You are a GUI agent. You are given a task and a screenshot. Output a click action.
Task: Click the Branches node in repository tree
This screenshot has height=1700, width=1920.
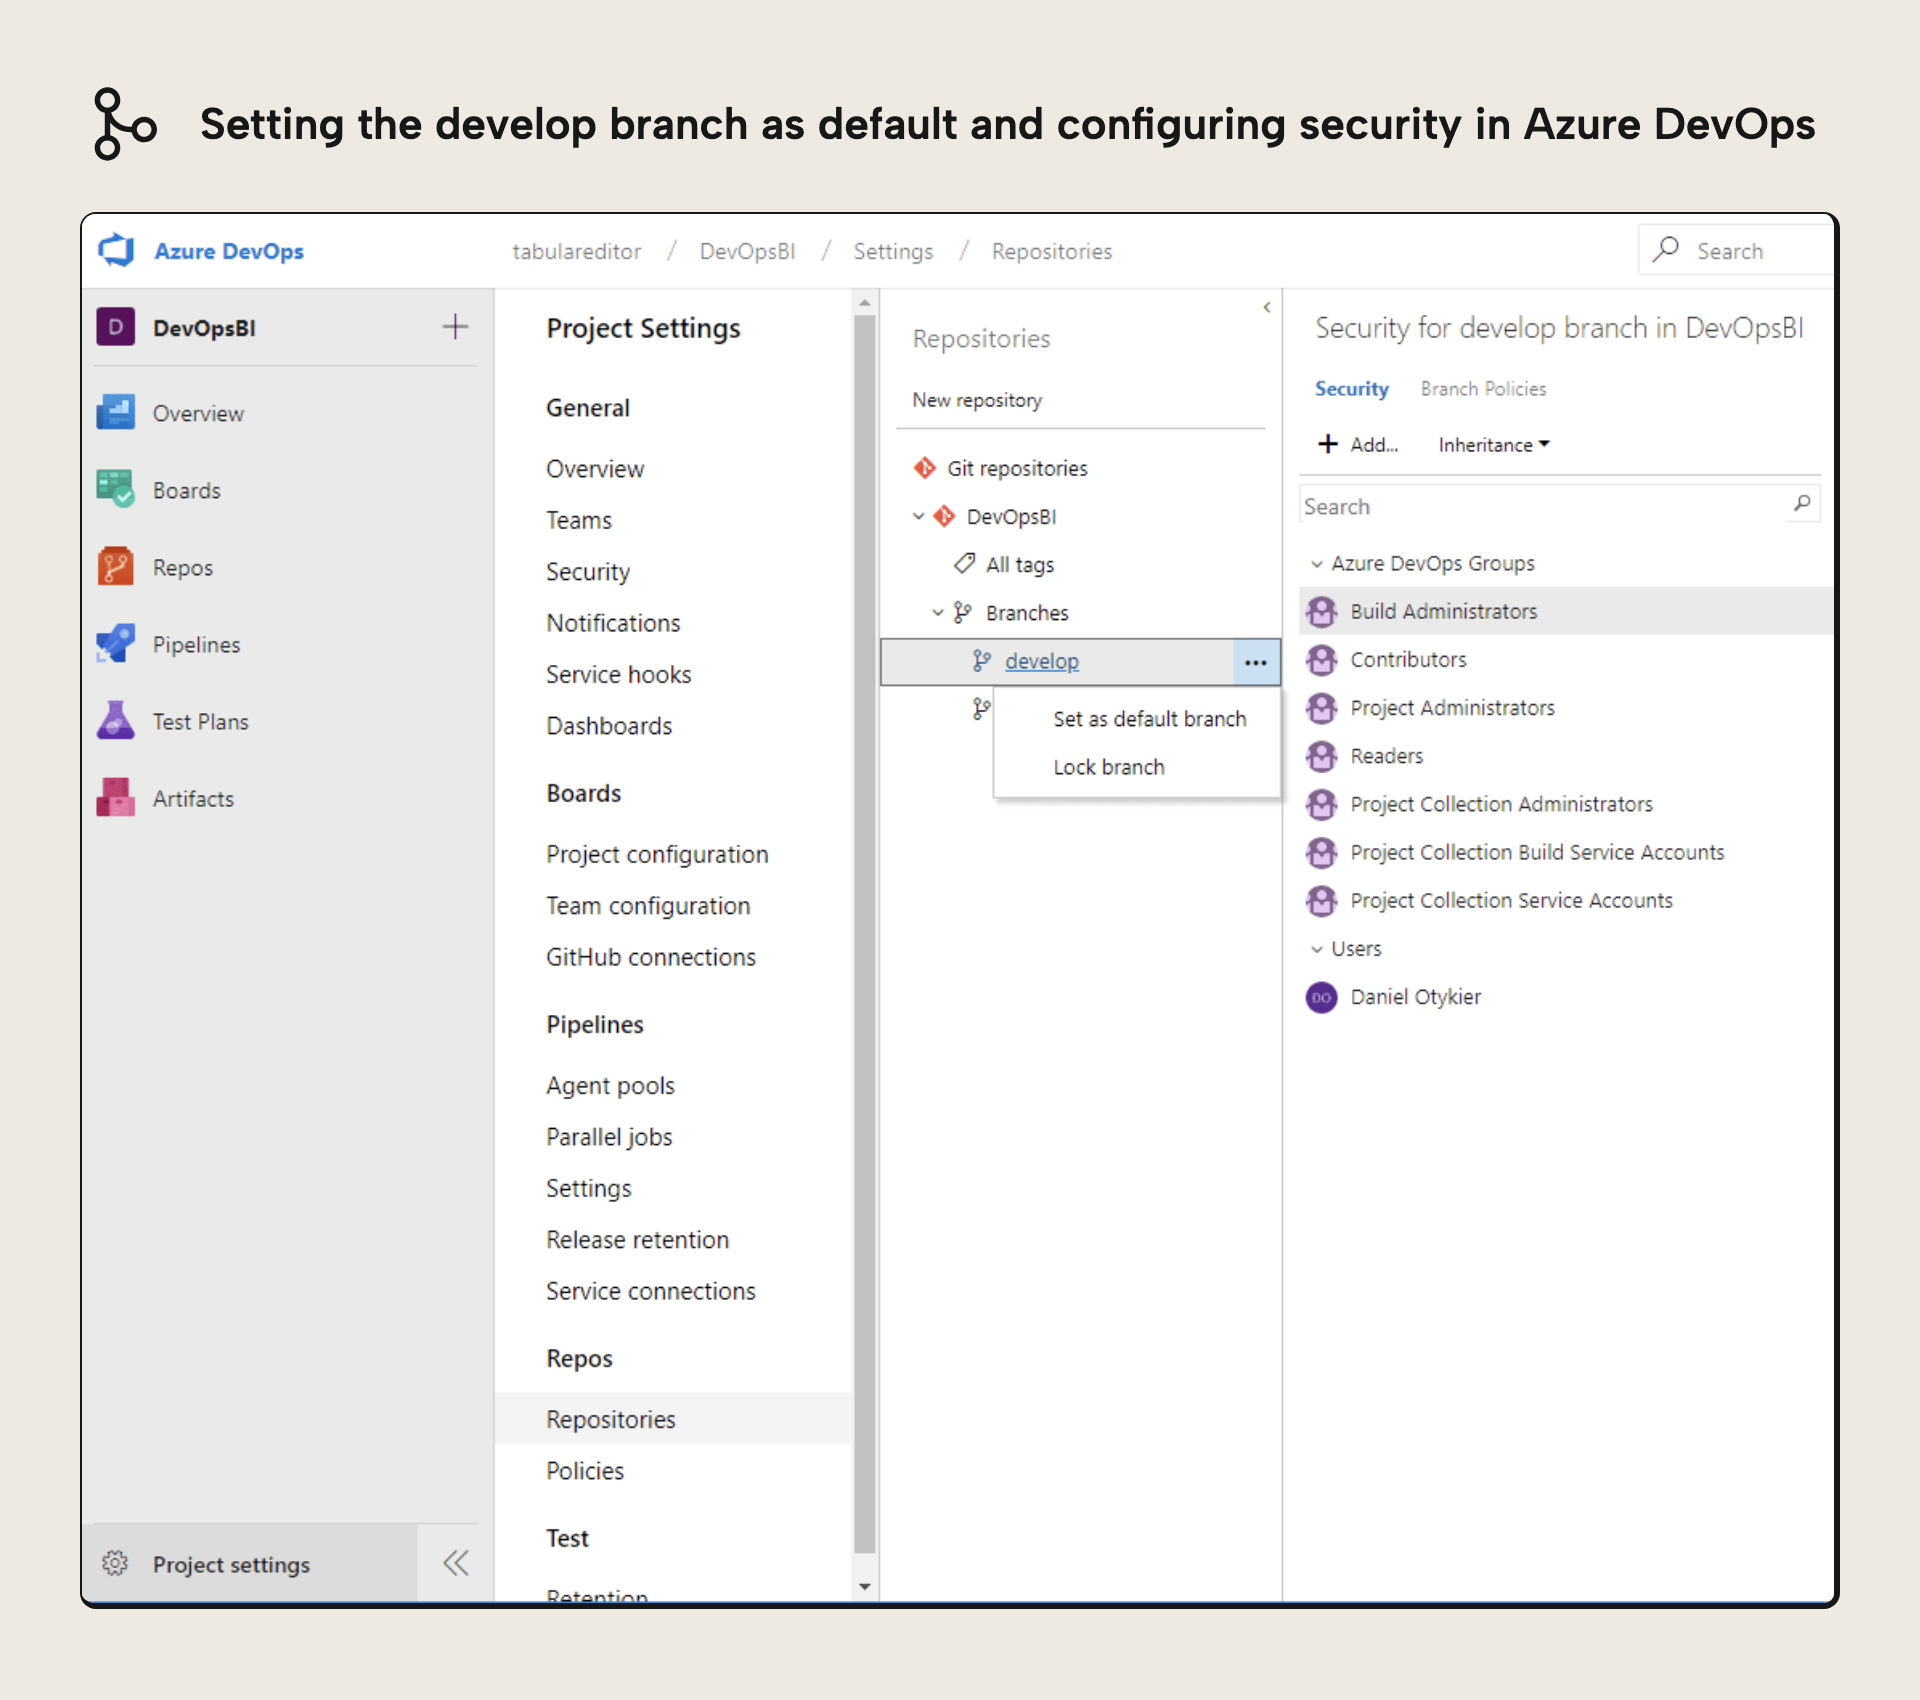(x=1026, y=612)
